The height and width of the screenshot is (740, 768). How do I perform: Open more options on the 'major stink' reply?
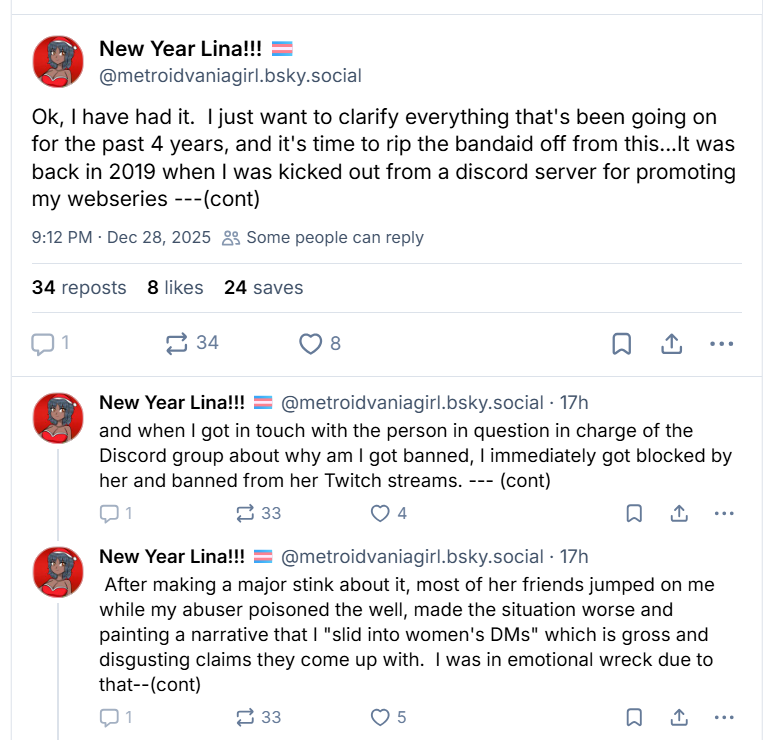pos(725,717)
